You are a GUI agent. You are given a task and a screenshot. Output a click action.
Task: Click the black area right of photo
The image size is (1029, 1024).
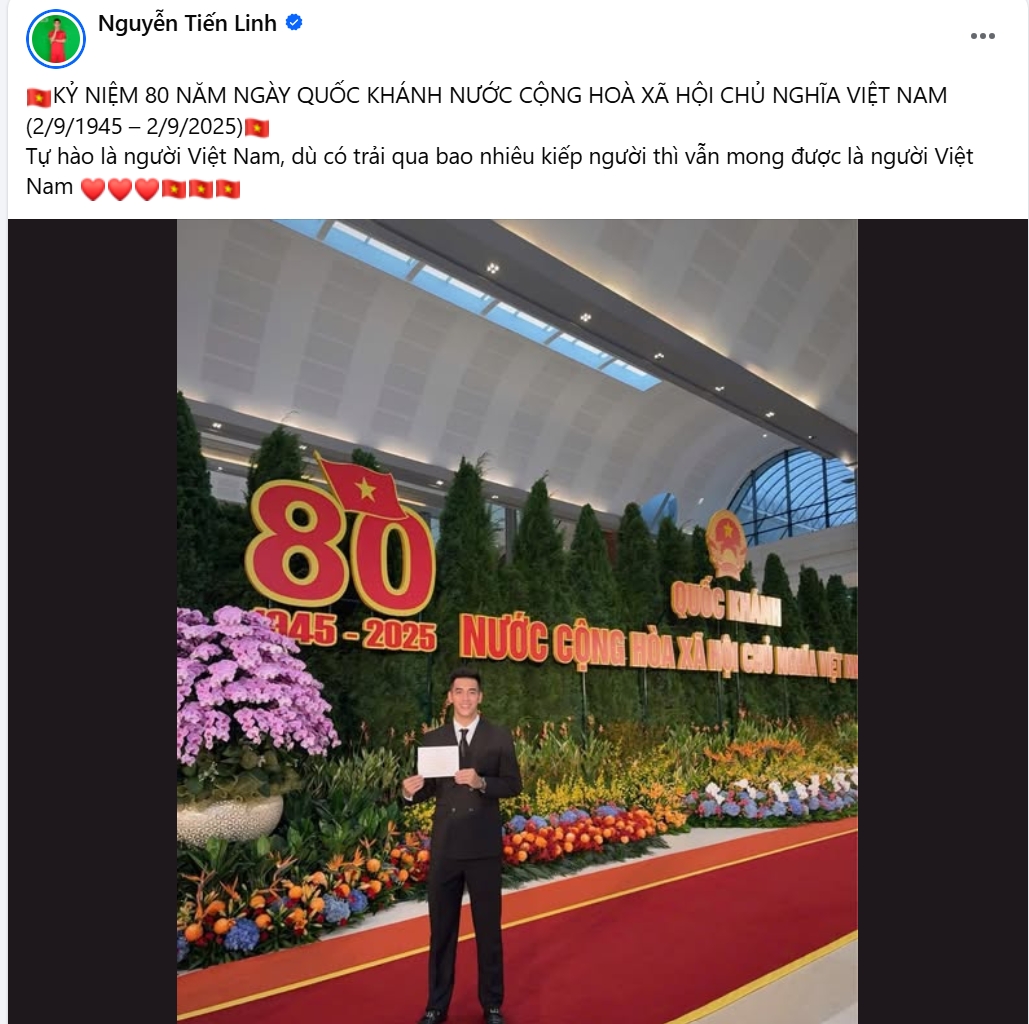pyautogui.click(x=942, y=621)
